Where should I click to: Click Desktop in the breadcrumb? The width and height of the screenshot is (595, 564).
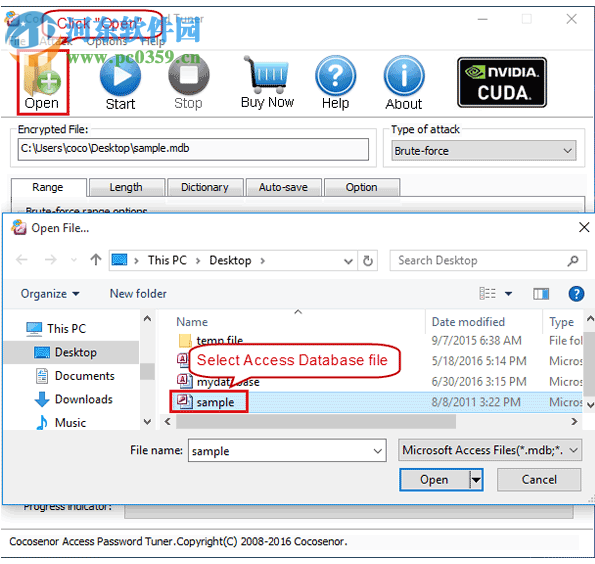(230, 260)
